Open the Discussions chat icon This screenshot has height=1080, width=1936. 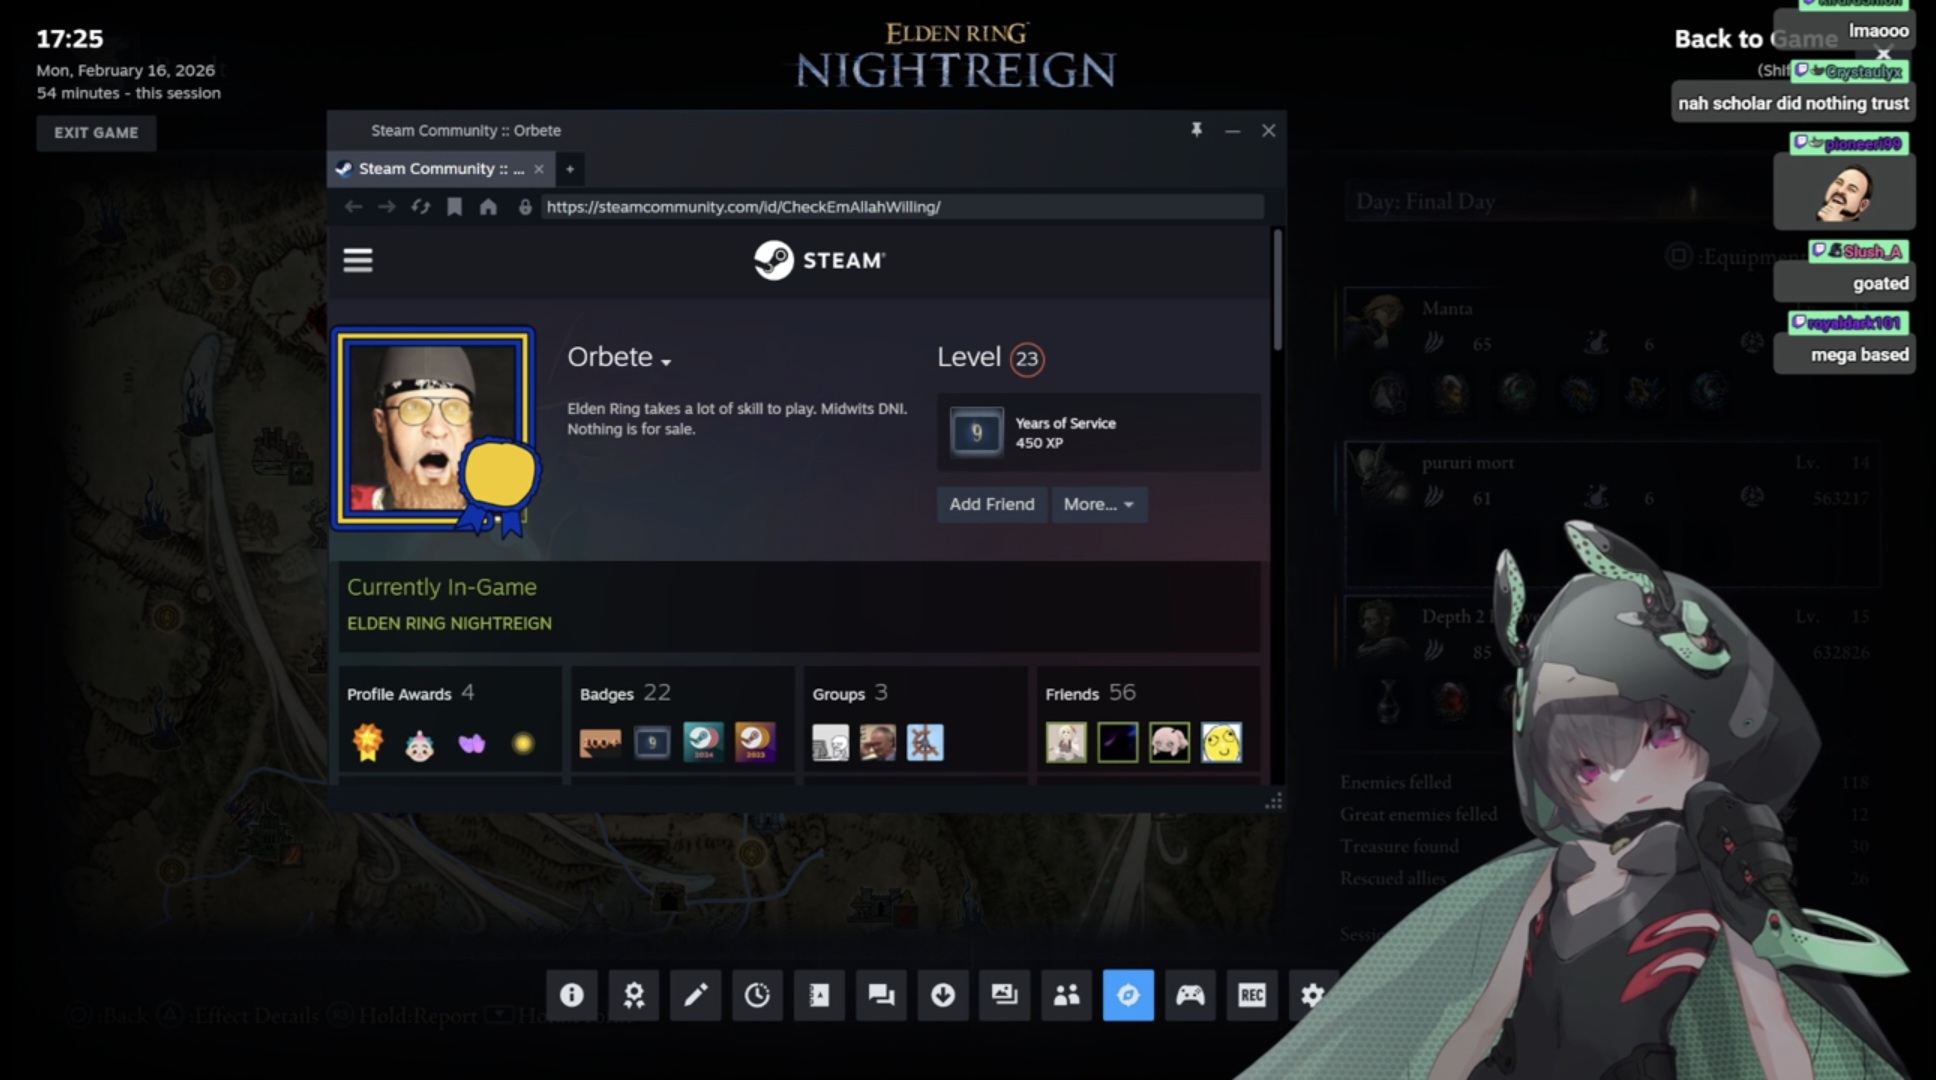881,995
